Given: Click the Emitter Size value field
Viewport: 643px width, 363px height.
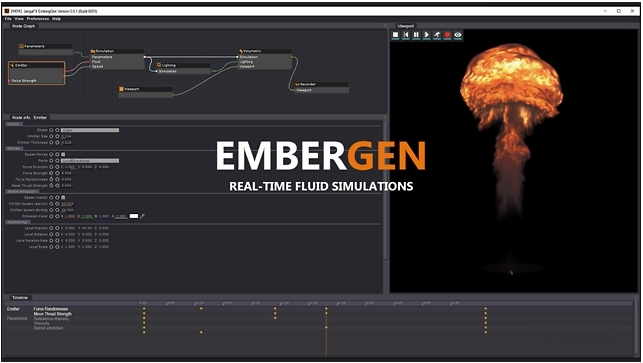Looking at the screenshot, I should [x=66, y=136].
